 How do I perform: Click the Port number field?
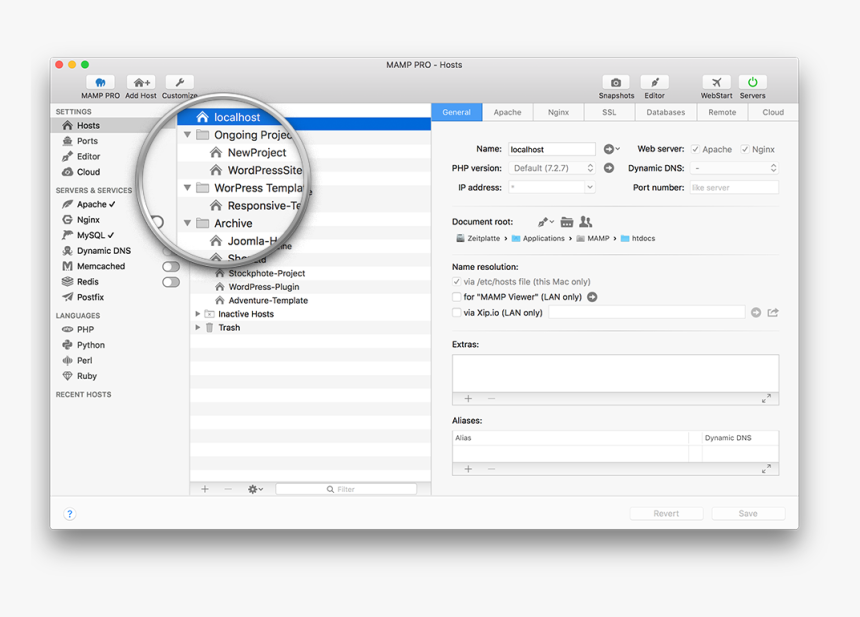point(734,188)
